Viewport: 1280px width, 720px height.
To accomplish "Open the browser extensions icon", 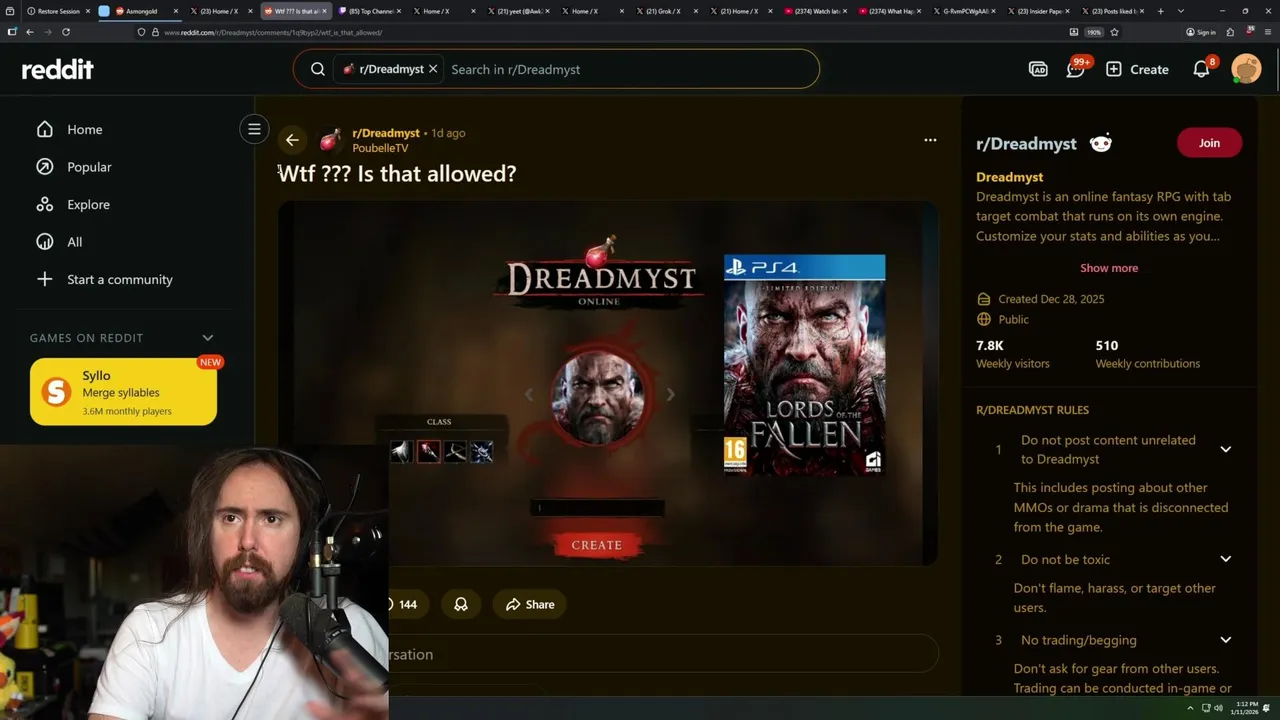I will click(1230, 32).
